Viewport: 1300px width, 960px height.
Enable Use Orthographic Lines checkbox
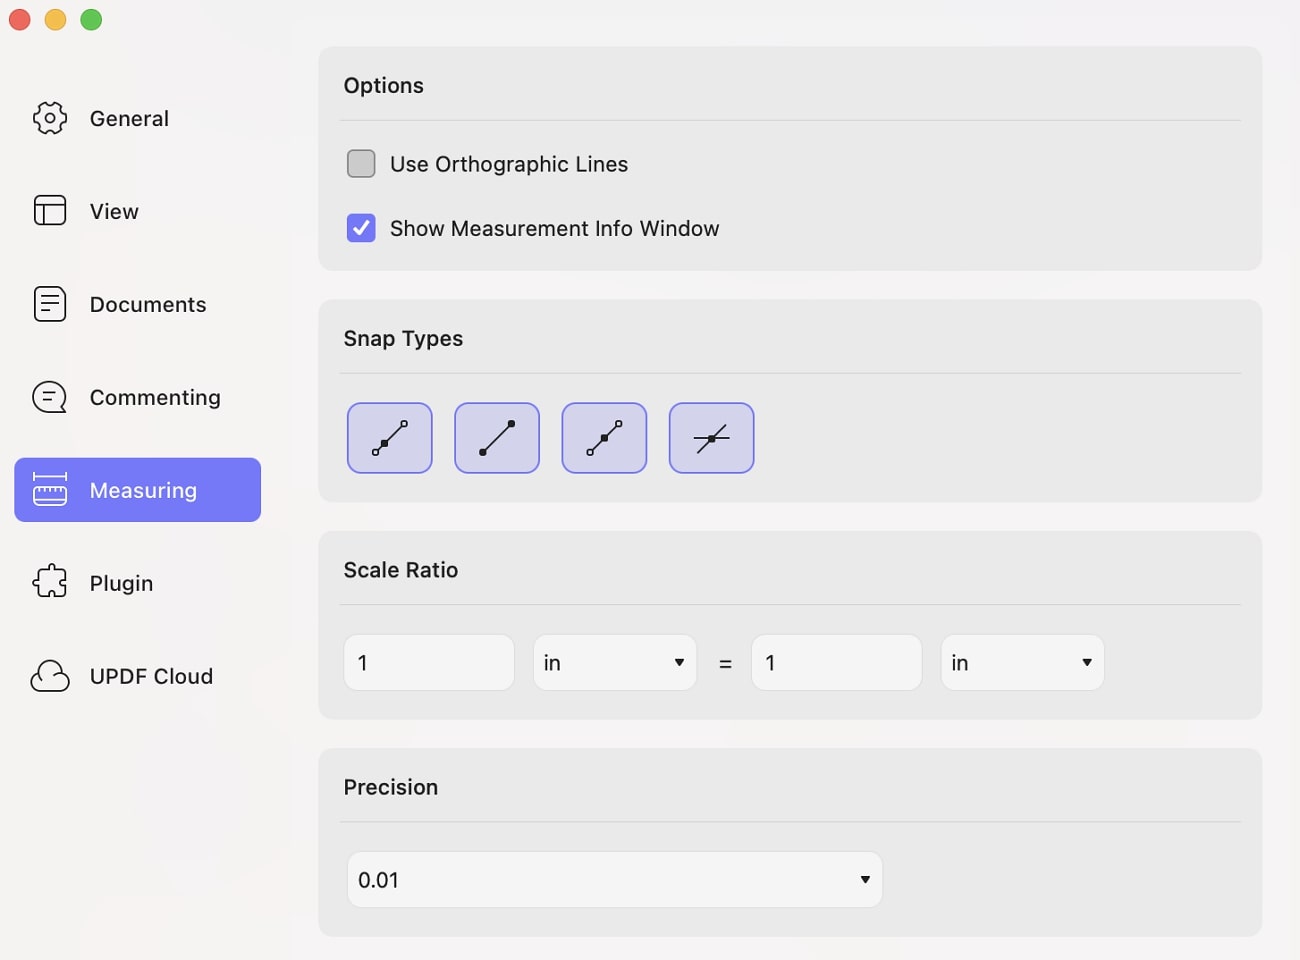point(361,164)
